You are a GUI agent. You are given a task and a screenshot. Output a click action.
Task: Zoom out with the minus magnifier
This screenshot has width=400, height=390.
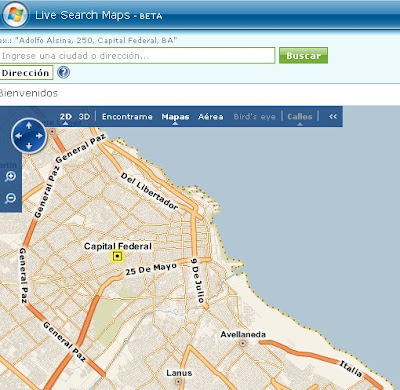[10, 198]
